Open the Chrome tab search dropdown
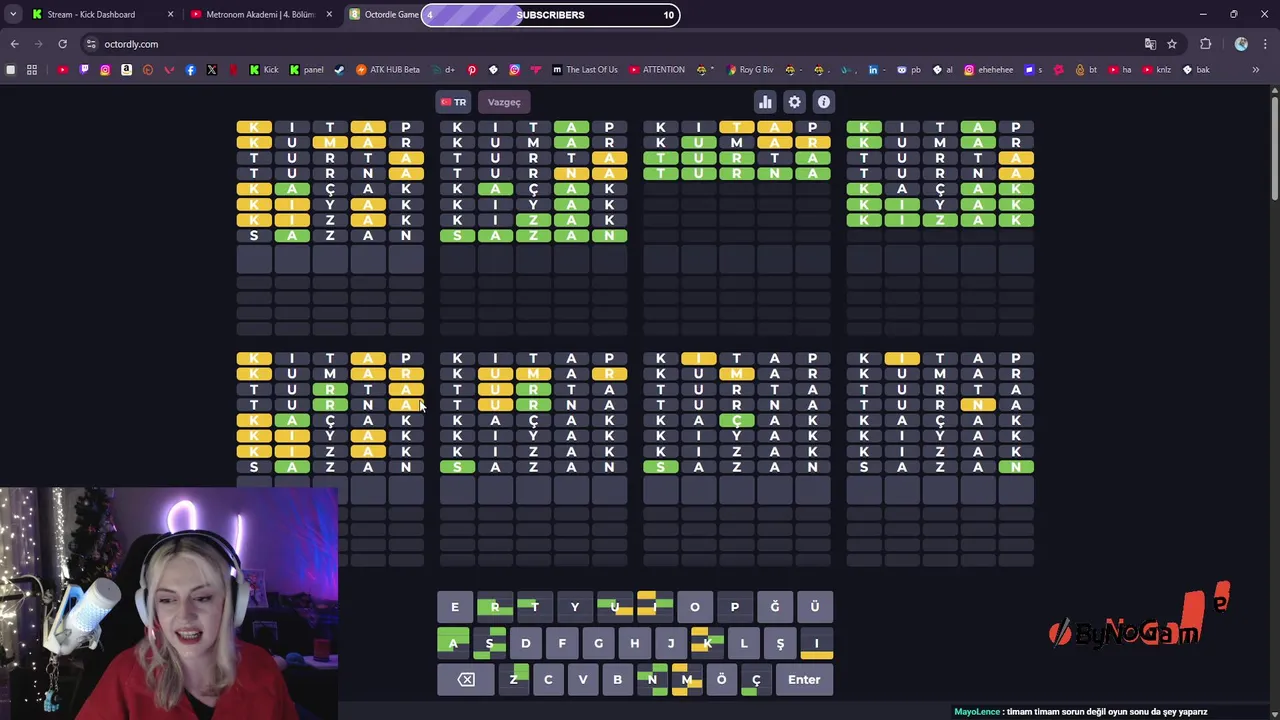Screen dimensions: 1280x720 (12, 15)
